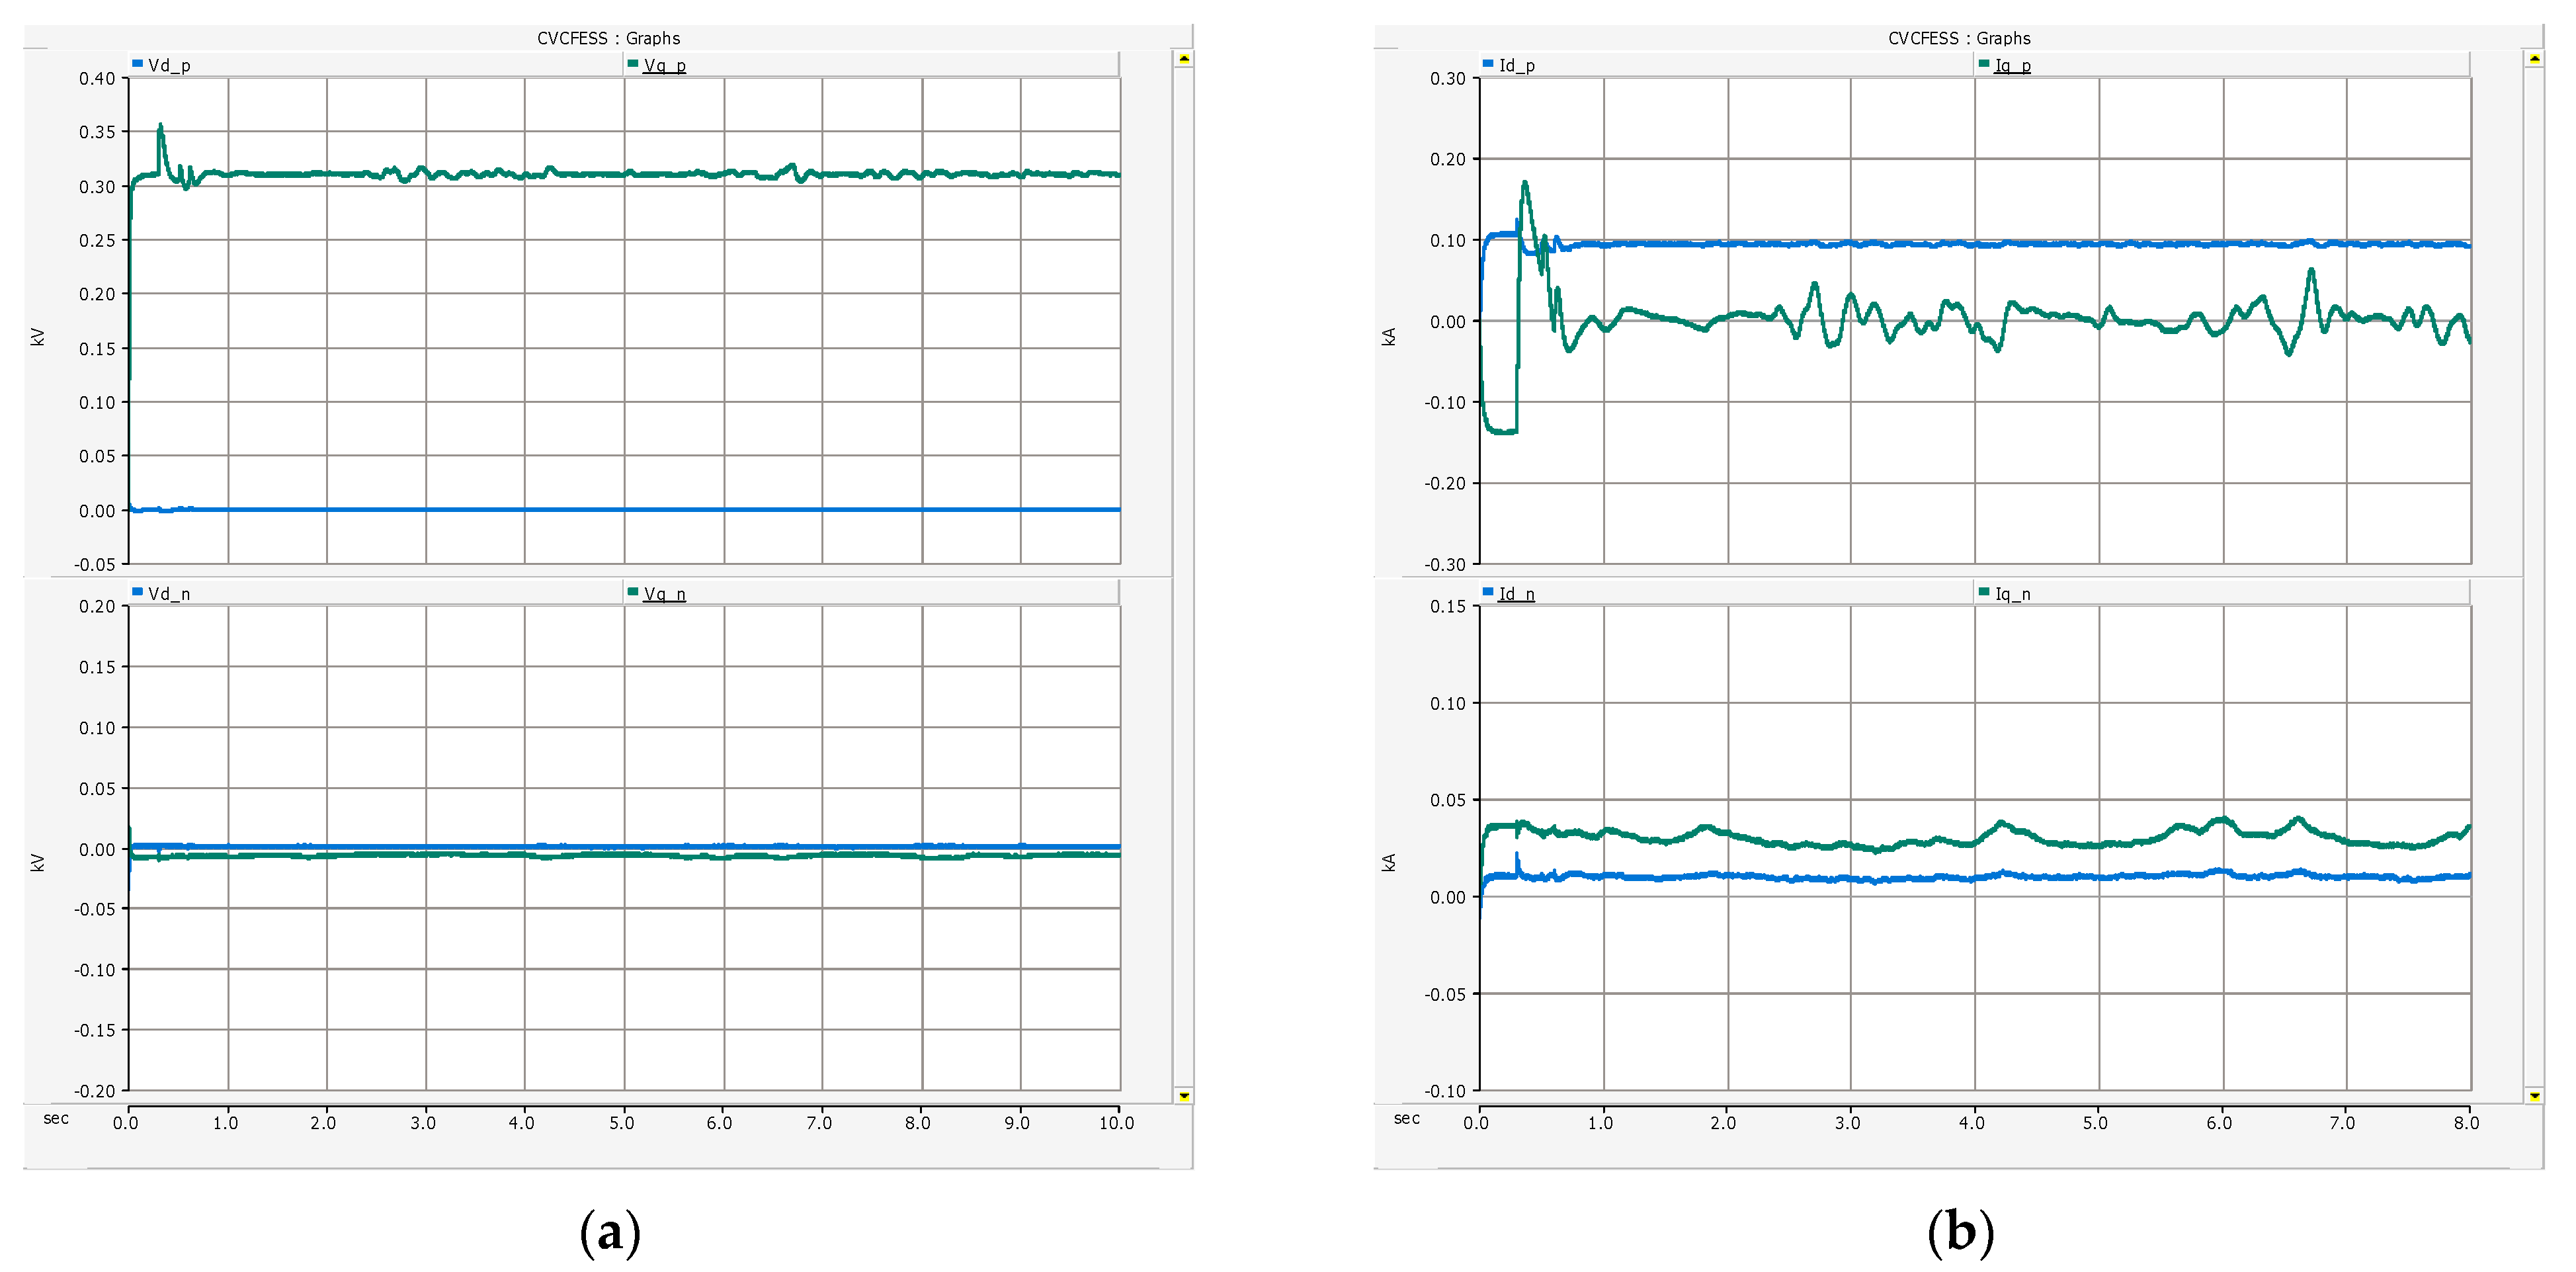Viewport: 2576px width, 1272px height.
Task: Click the blue Vd_n legend square
Action: pyautogui.click(x=137, y=592)
